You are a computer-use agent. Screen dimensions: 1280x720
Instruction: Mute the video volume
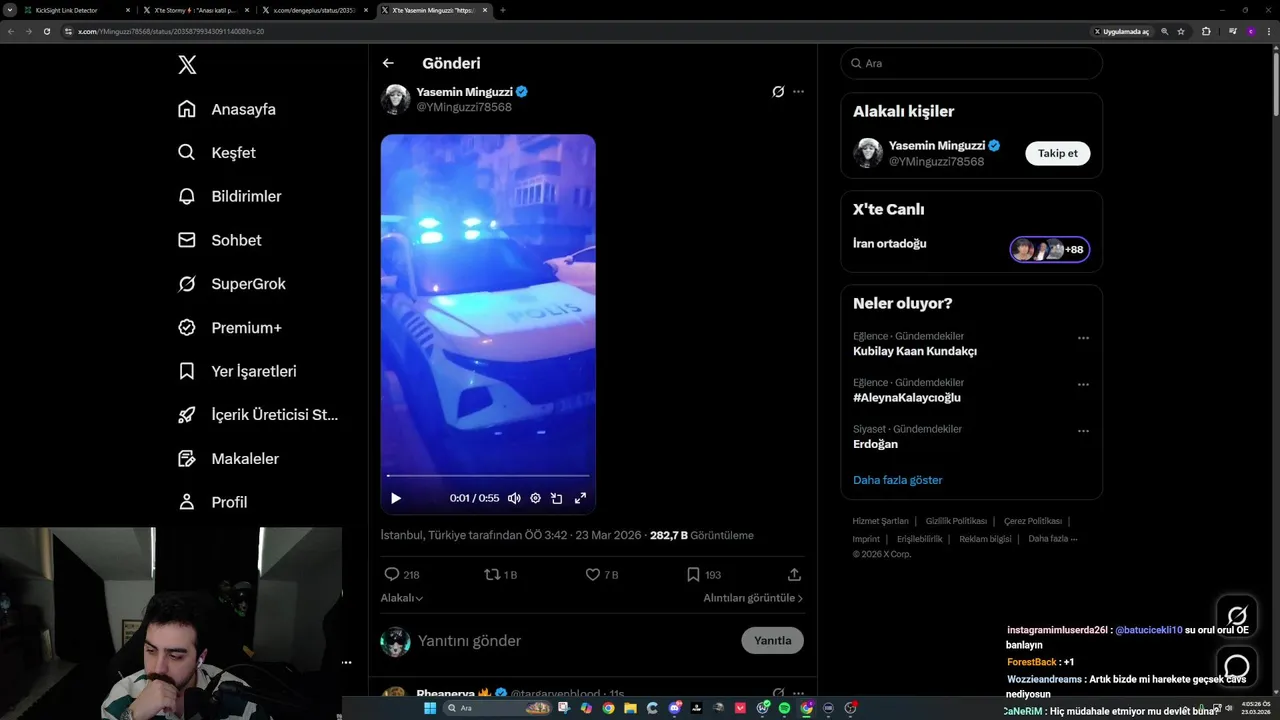(514, 498)
